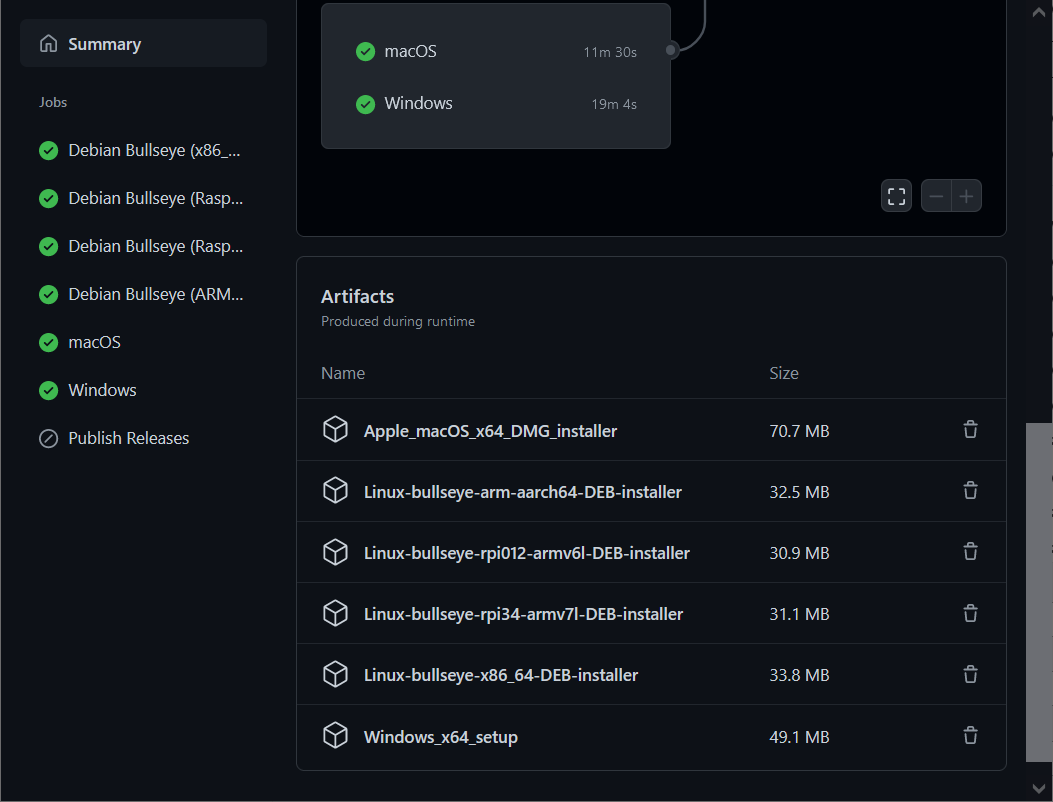Click the 70.7 MB size value
The height and width of the screenshot is (802, 1053).
[x=799, y=431]
